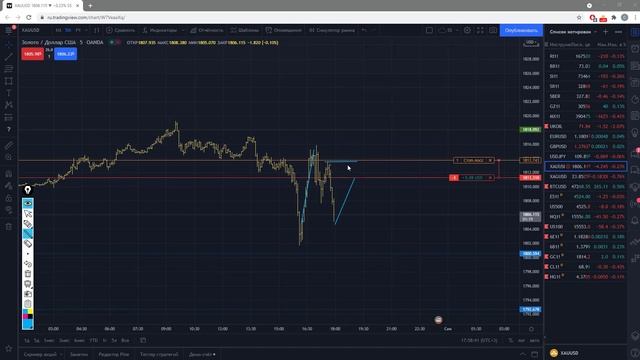640x360 pixels.
Task: Select the chart layout square icon
Action: pyautogui.click(x=429, y=30)
